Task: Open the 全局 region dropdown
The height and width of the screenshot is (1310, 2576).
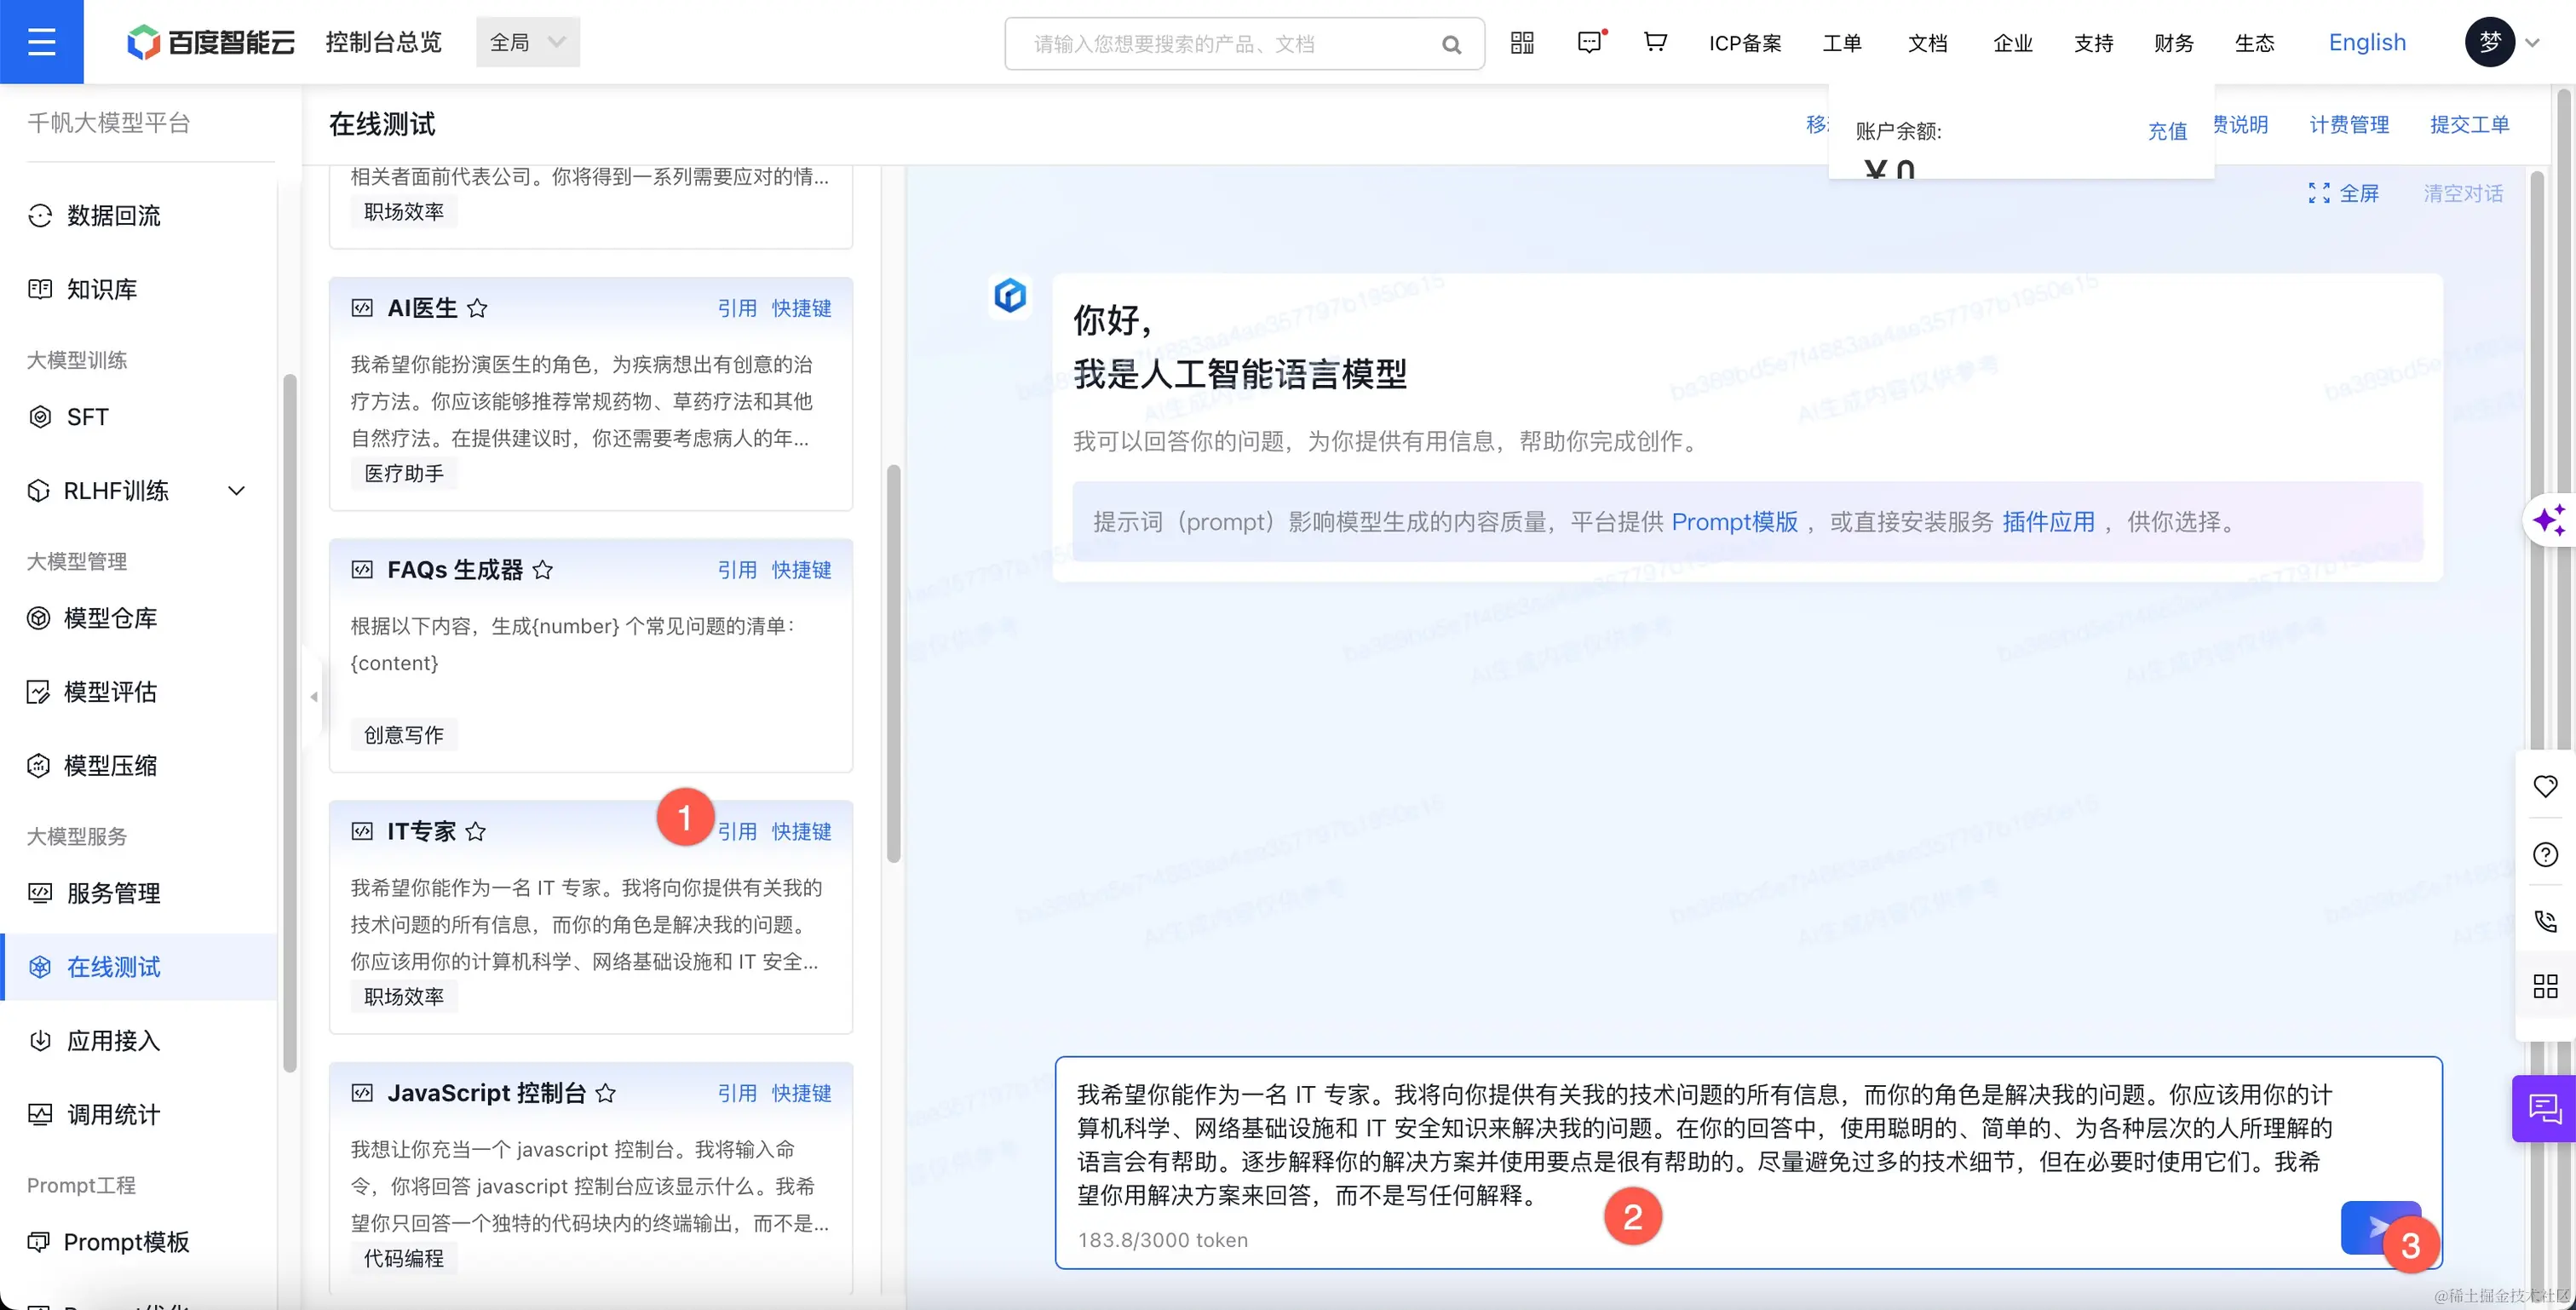Action: (528, 42)
